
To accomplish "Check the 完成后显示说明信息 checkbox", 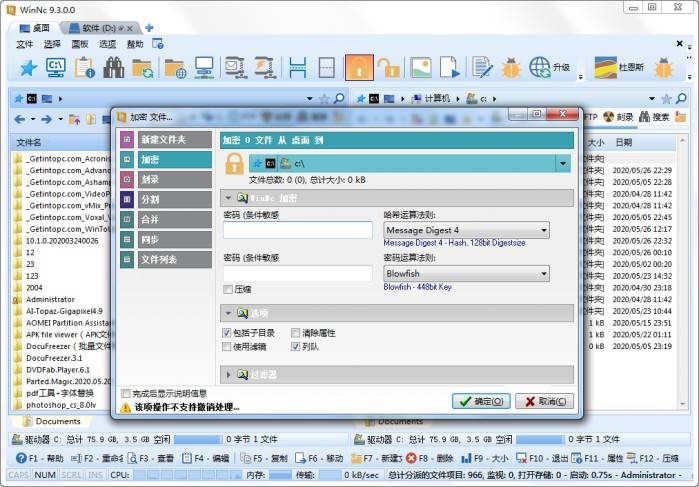I will point(125,393).
